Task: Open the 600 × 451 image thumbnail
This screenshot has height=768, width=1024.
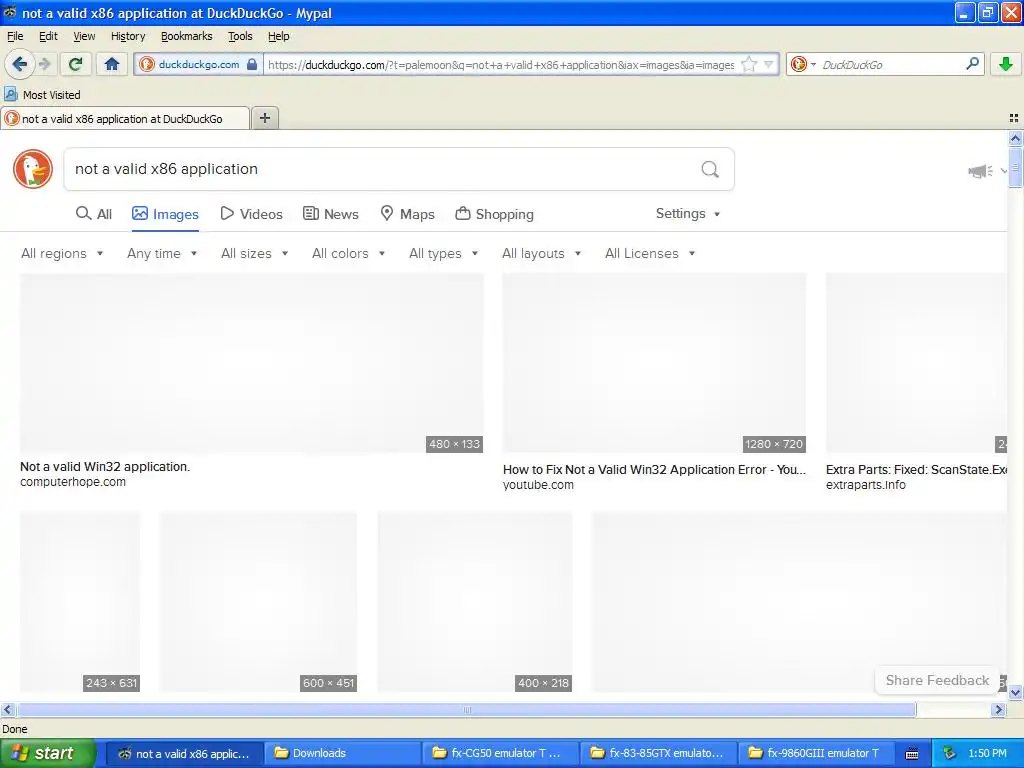Action: [258, 602]
